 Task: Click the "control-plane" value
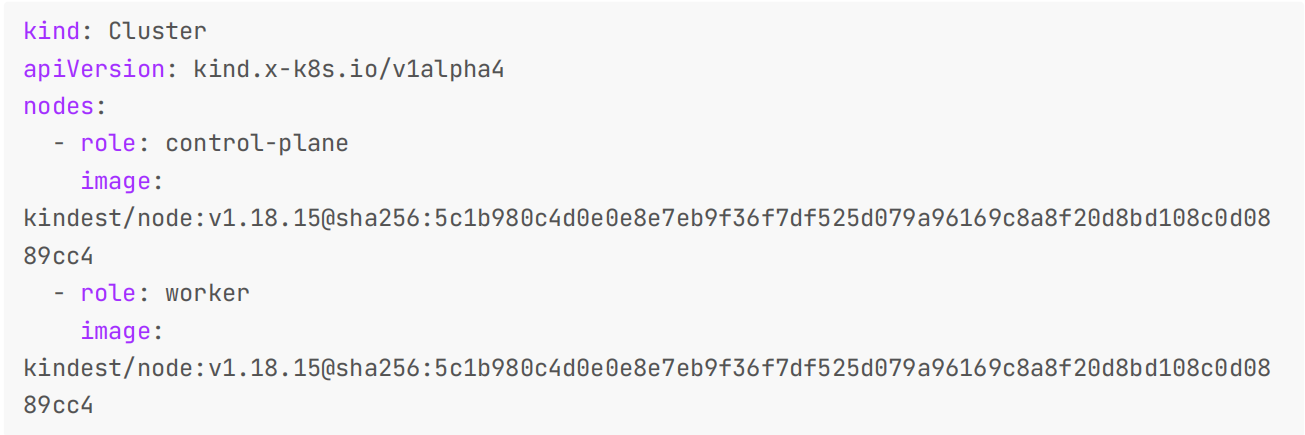click(x=256, y=143)
